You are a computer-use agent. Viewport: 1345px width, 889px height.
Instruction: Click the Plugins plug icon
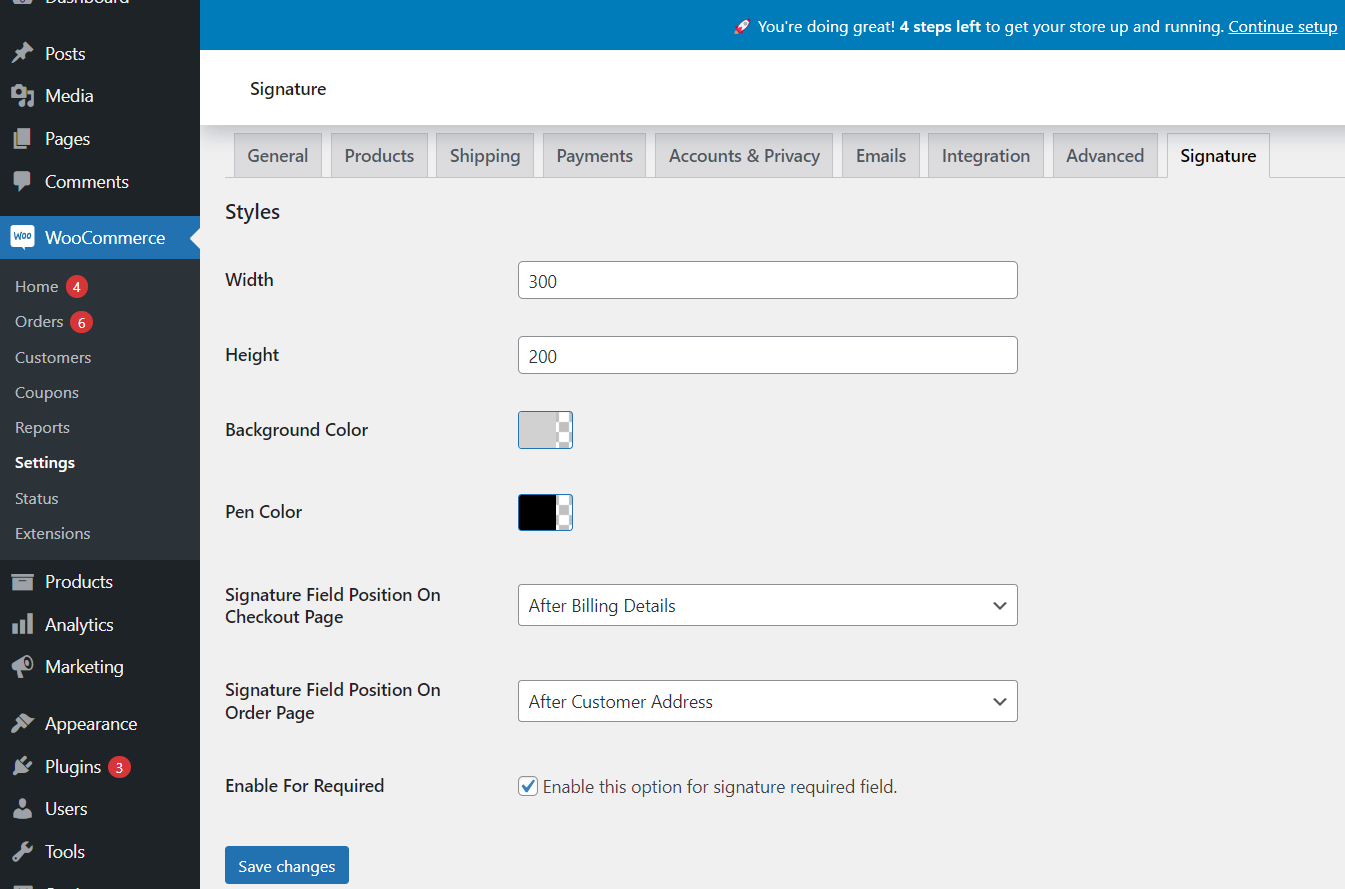pyautogui.click(x=22, y=767)
